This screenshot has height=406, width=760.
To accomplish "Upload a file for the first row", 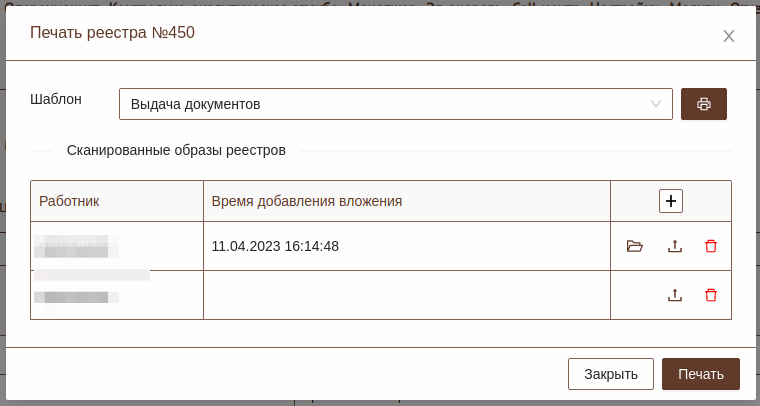I will 675,246.
